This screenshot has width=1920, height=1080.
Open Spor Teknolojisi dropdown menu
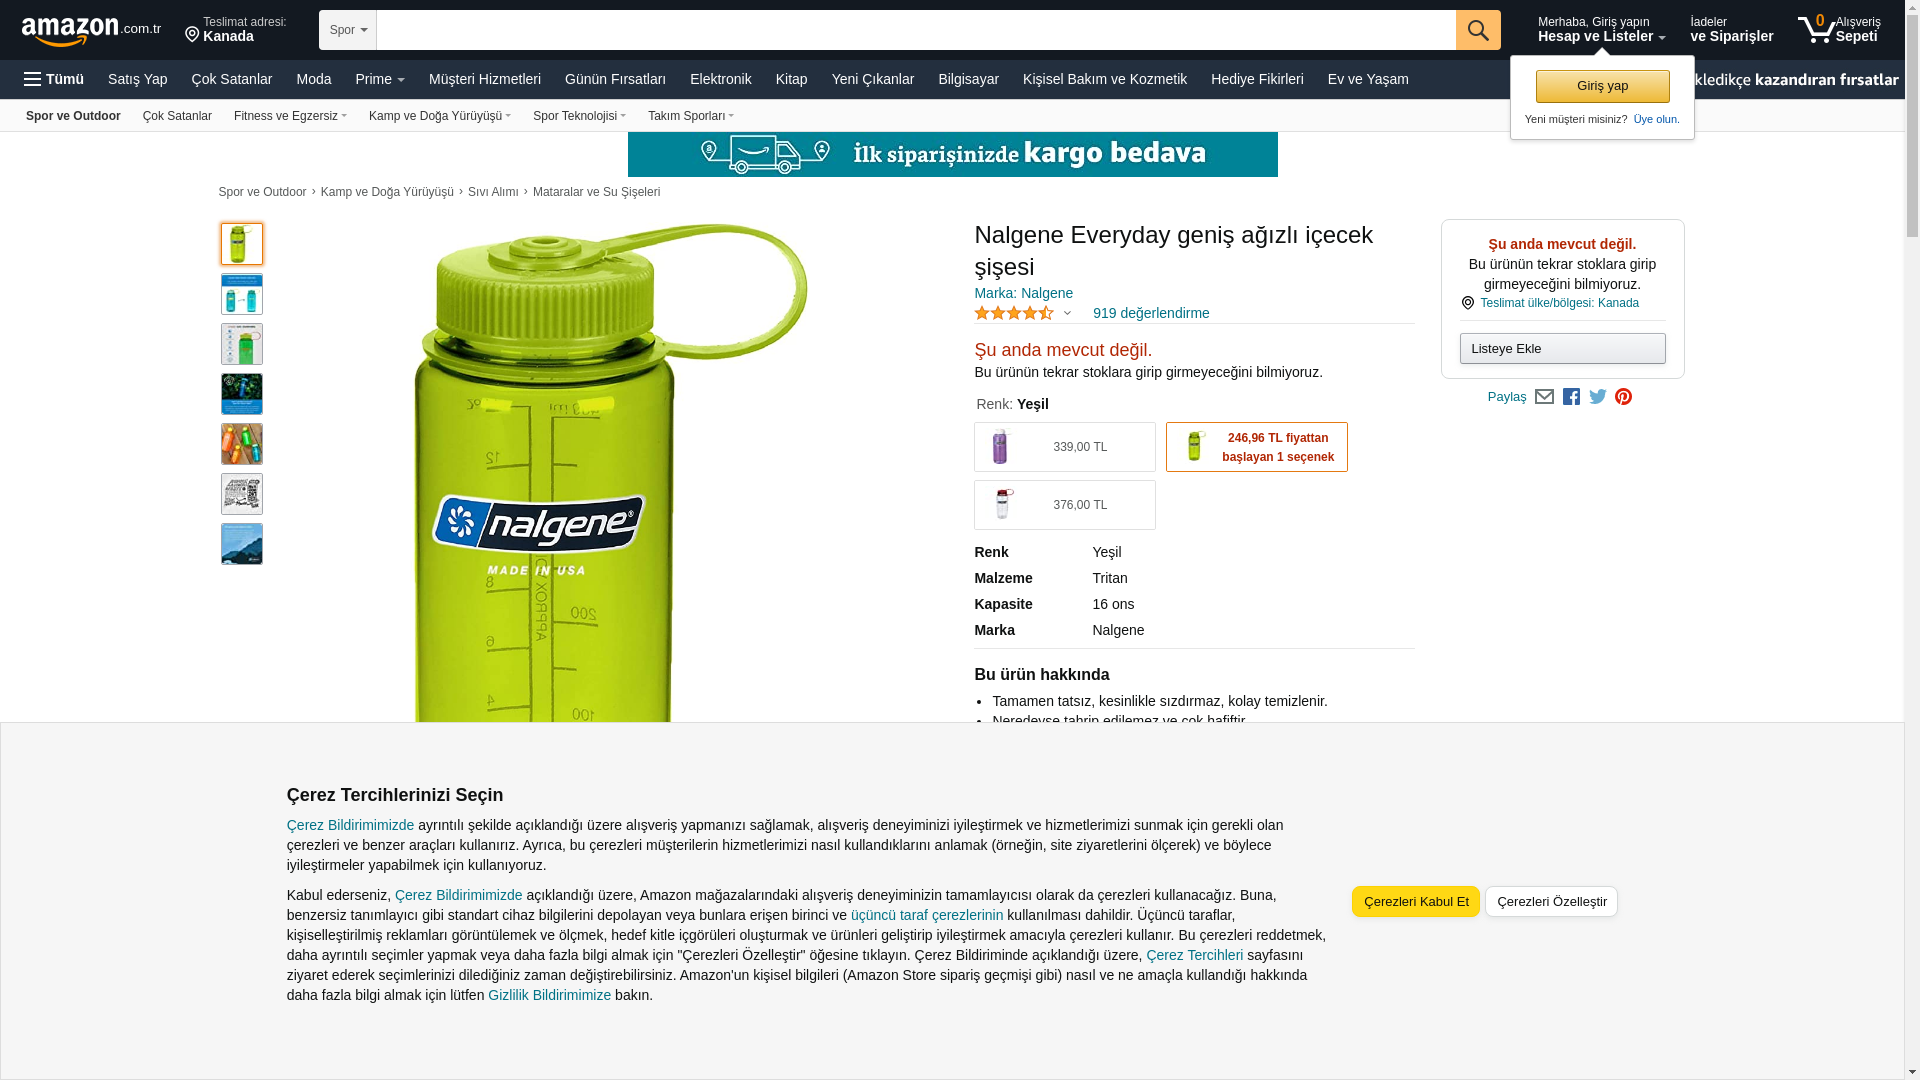click(x=579, y=116)
